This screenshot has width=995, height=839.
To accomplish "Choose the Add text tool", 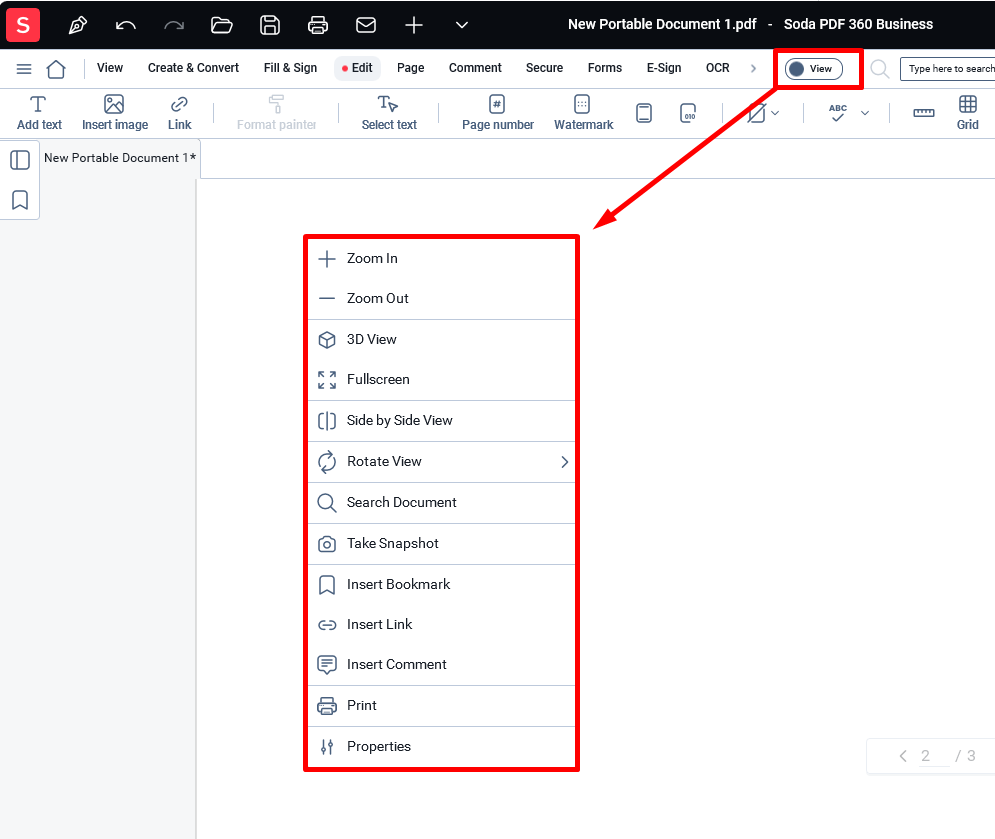I will coord(39,113).
